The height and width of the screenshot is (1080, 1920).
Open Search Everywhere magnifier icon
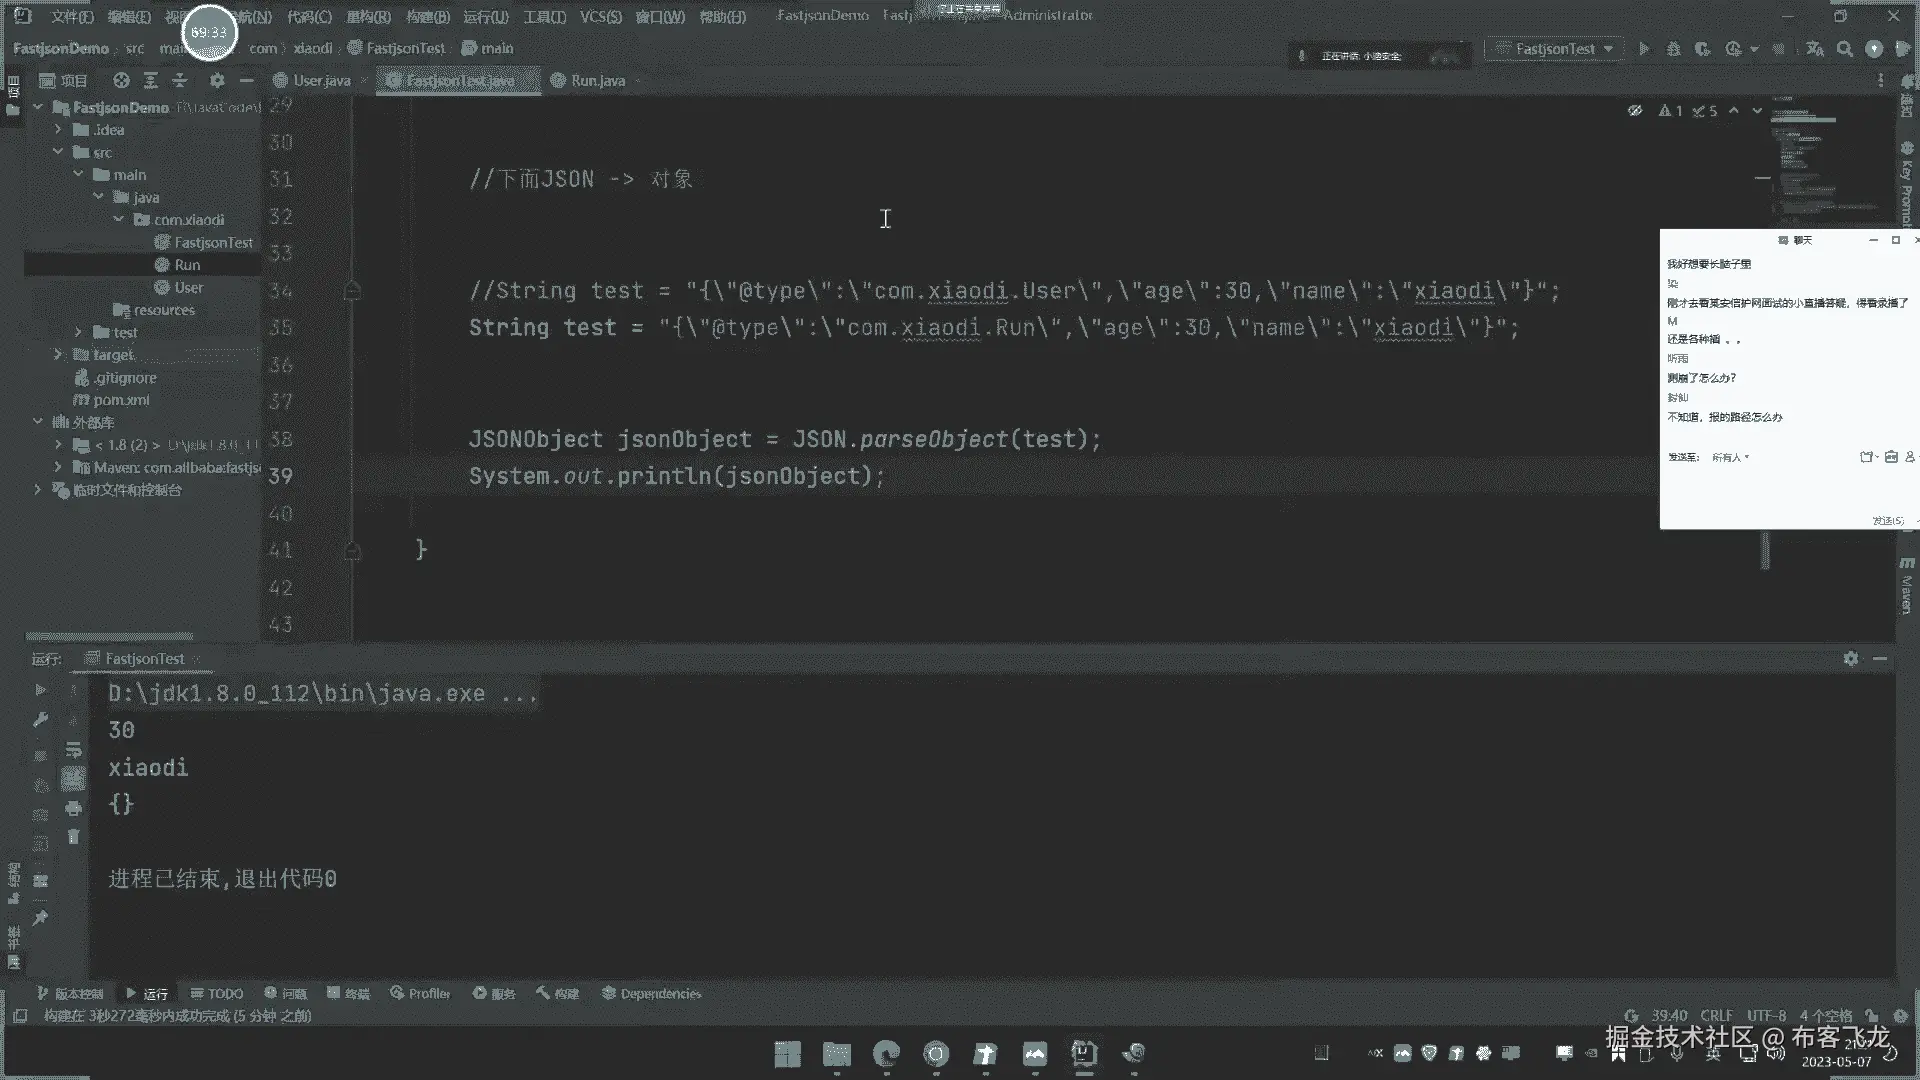coord(1845,49)
